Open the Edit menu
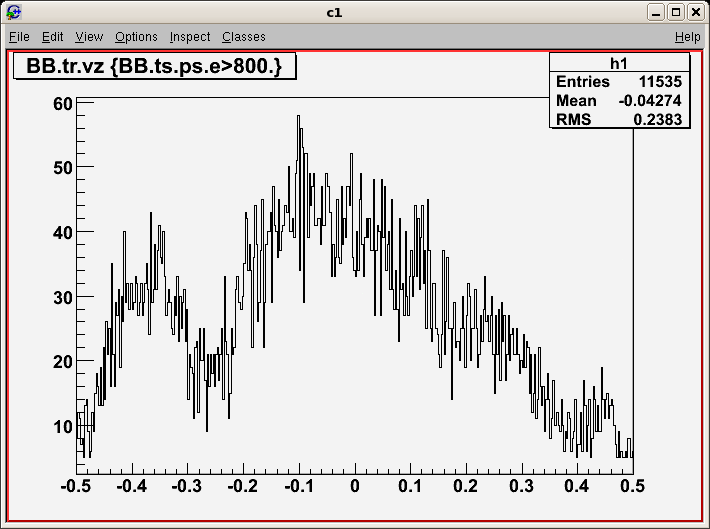Image resolution: width=710 pixels, height=529 pixels. click(x=53, y=37)
